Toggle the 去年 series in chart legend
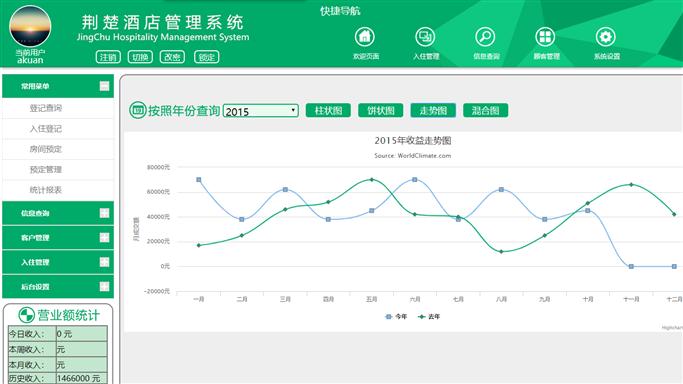Viewport: 683px width, 384px height. click(x=429, y=317)
